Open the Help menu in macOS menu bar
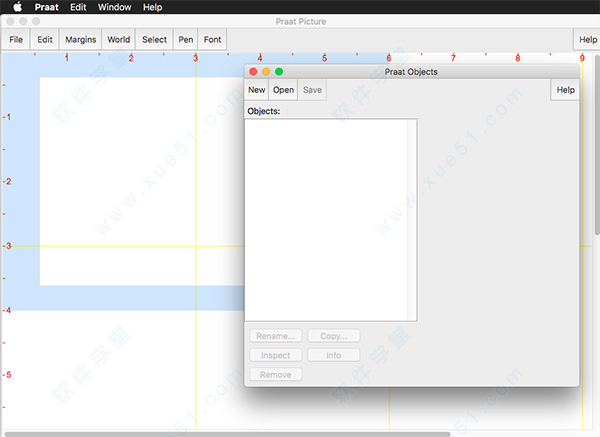 152,7
